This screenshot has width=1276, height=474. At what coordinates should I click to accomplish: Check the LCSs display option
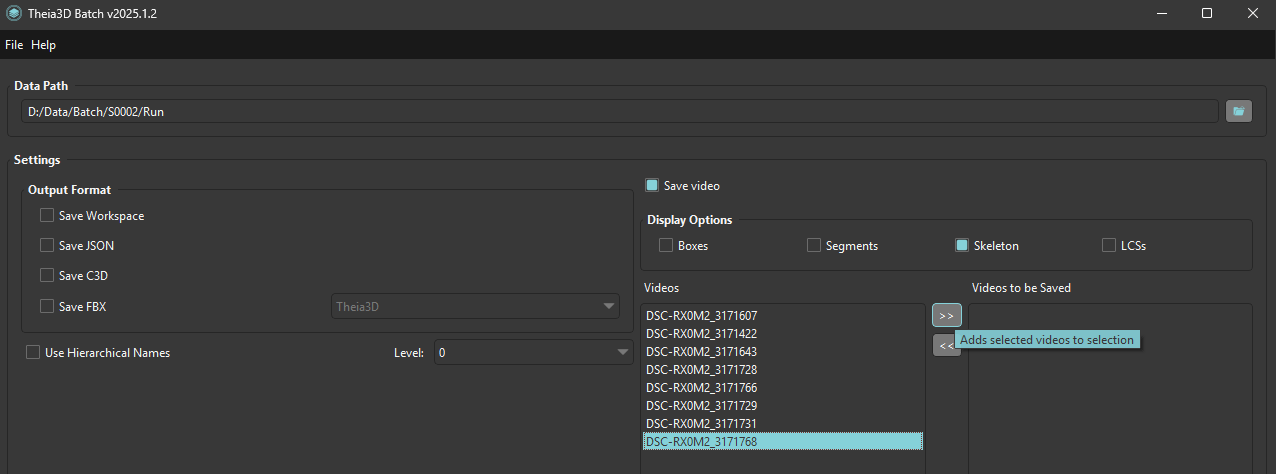coord(1109,245)
